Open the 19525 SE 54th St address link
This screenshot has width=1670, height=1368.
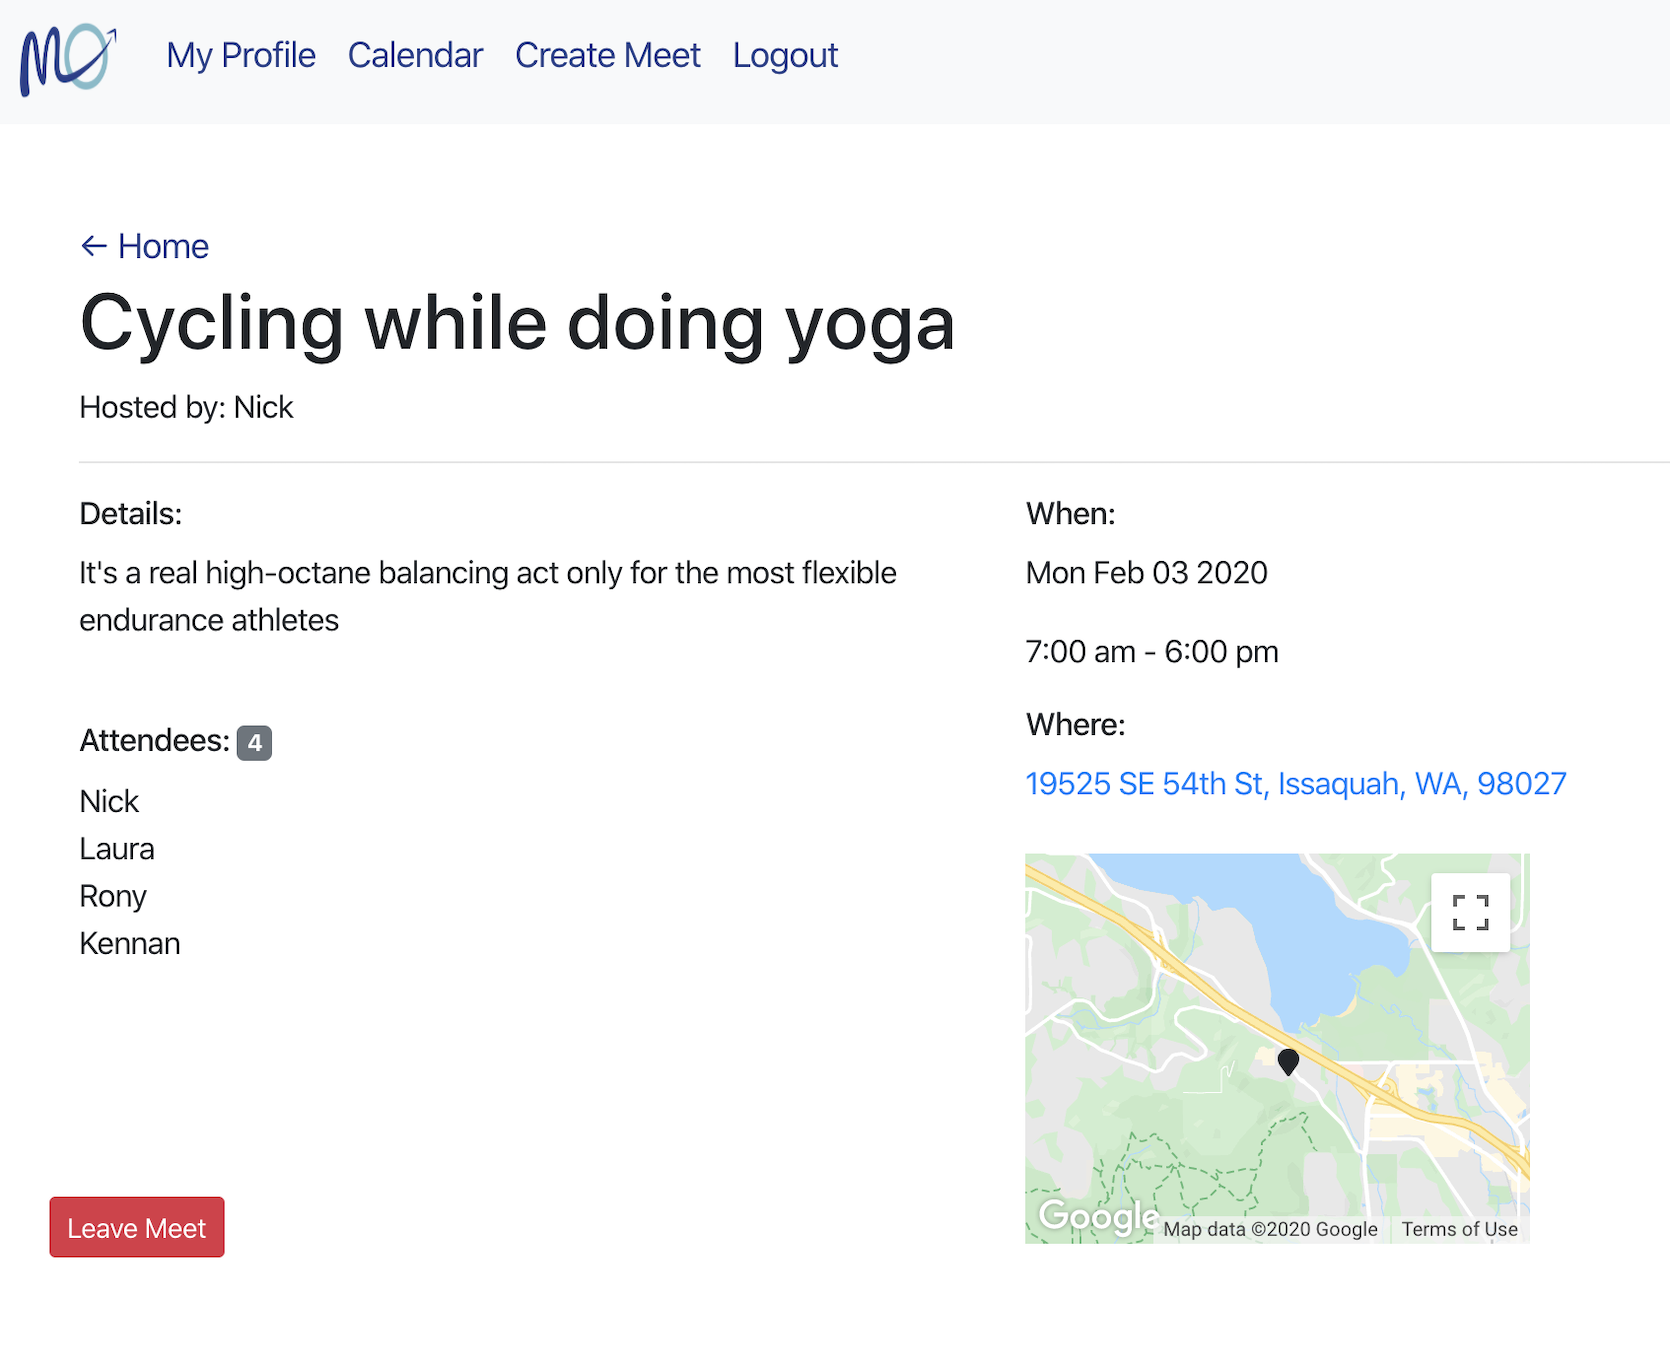1296,783
